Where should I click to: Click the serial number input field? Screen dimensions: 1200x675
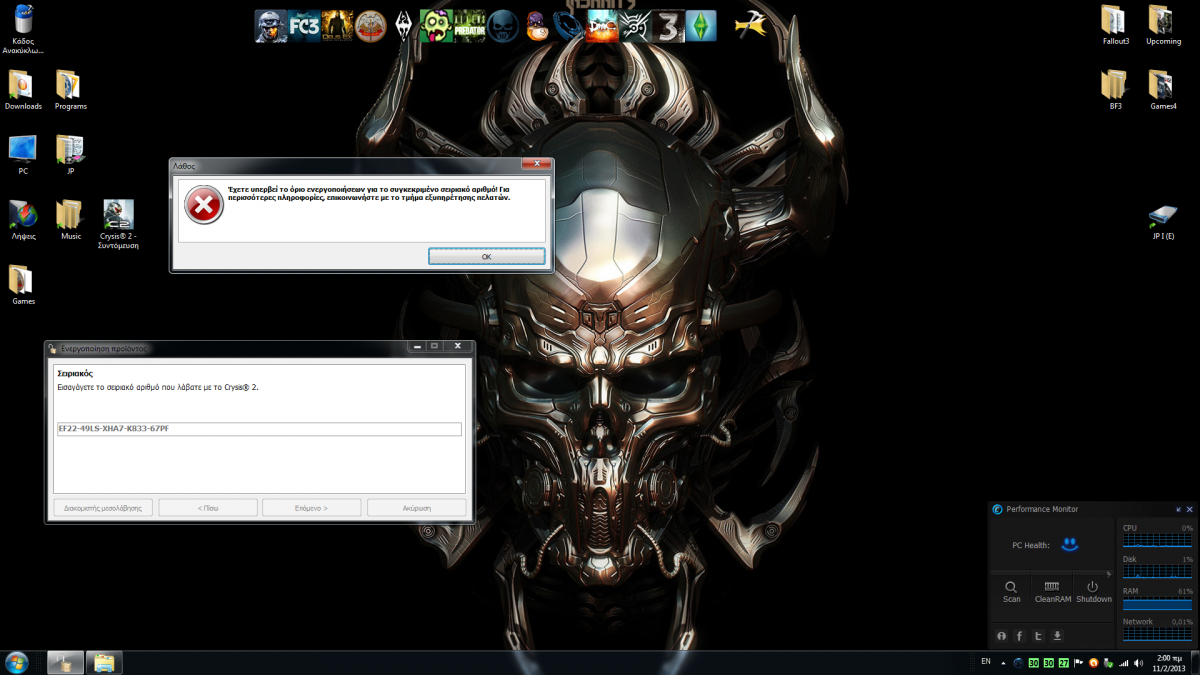[259, 429]
